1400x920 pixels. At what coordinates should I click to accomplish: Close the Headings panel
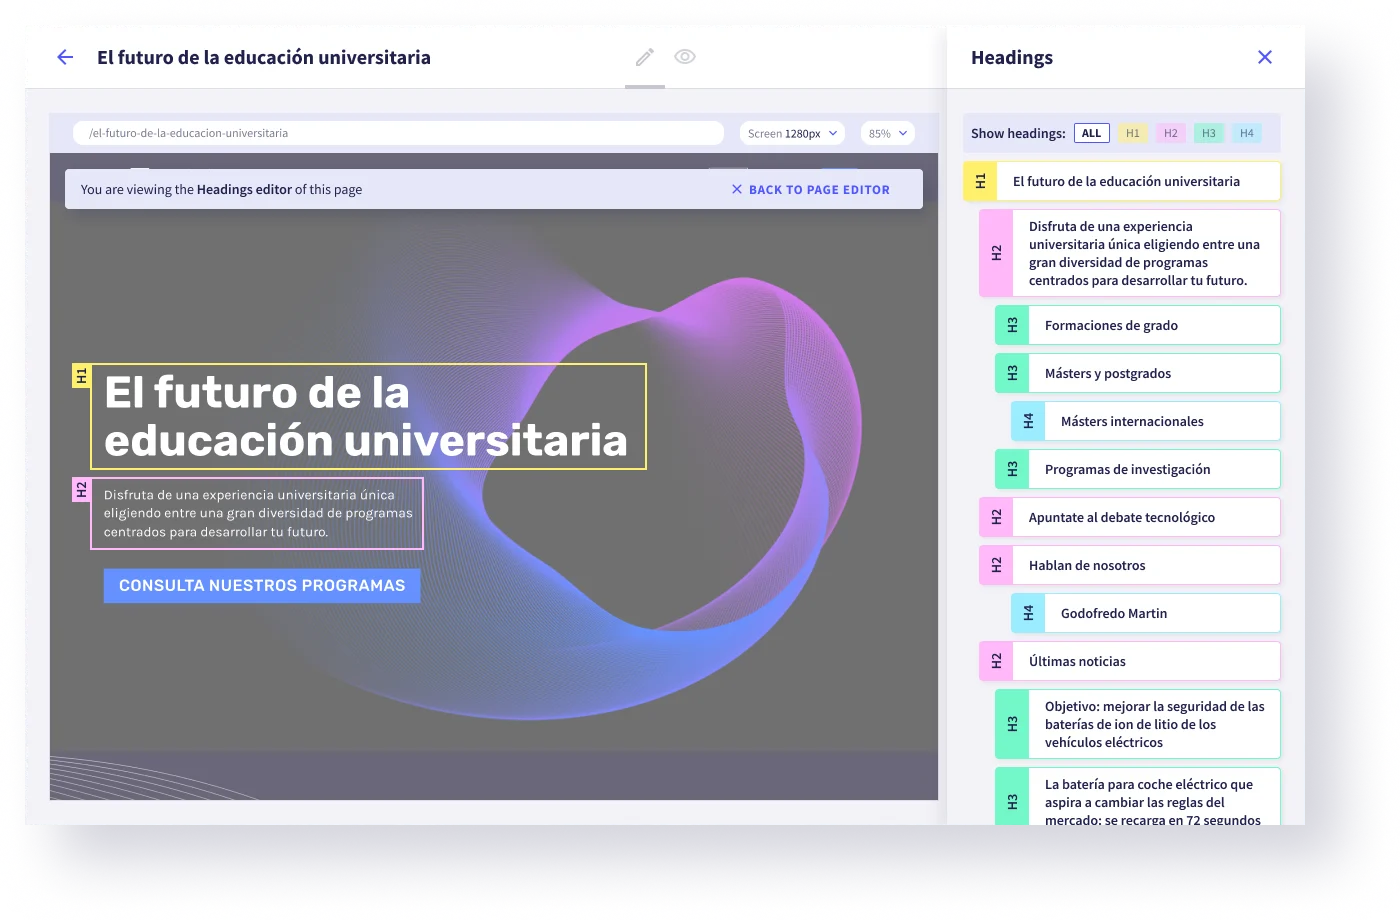[x=1265, y=57]
